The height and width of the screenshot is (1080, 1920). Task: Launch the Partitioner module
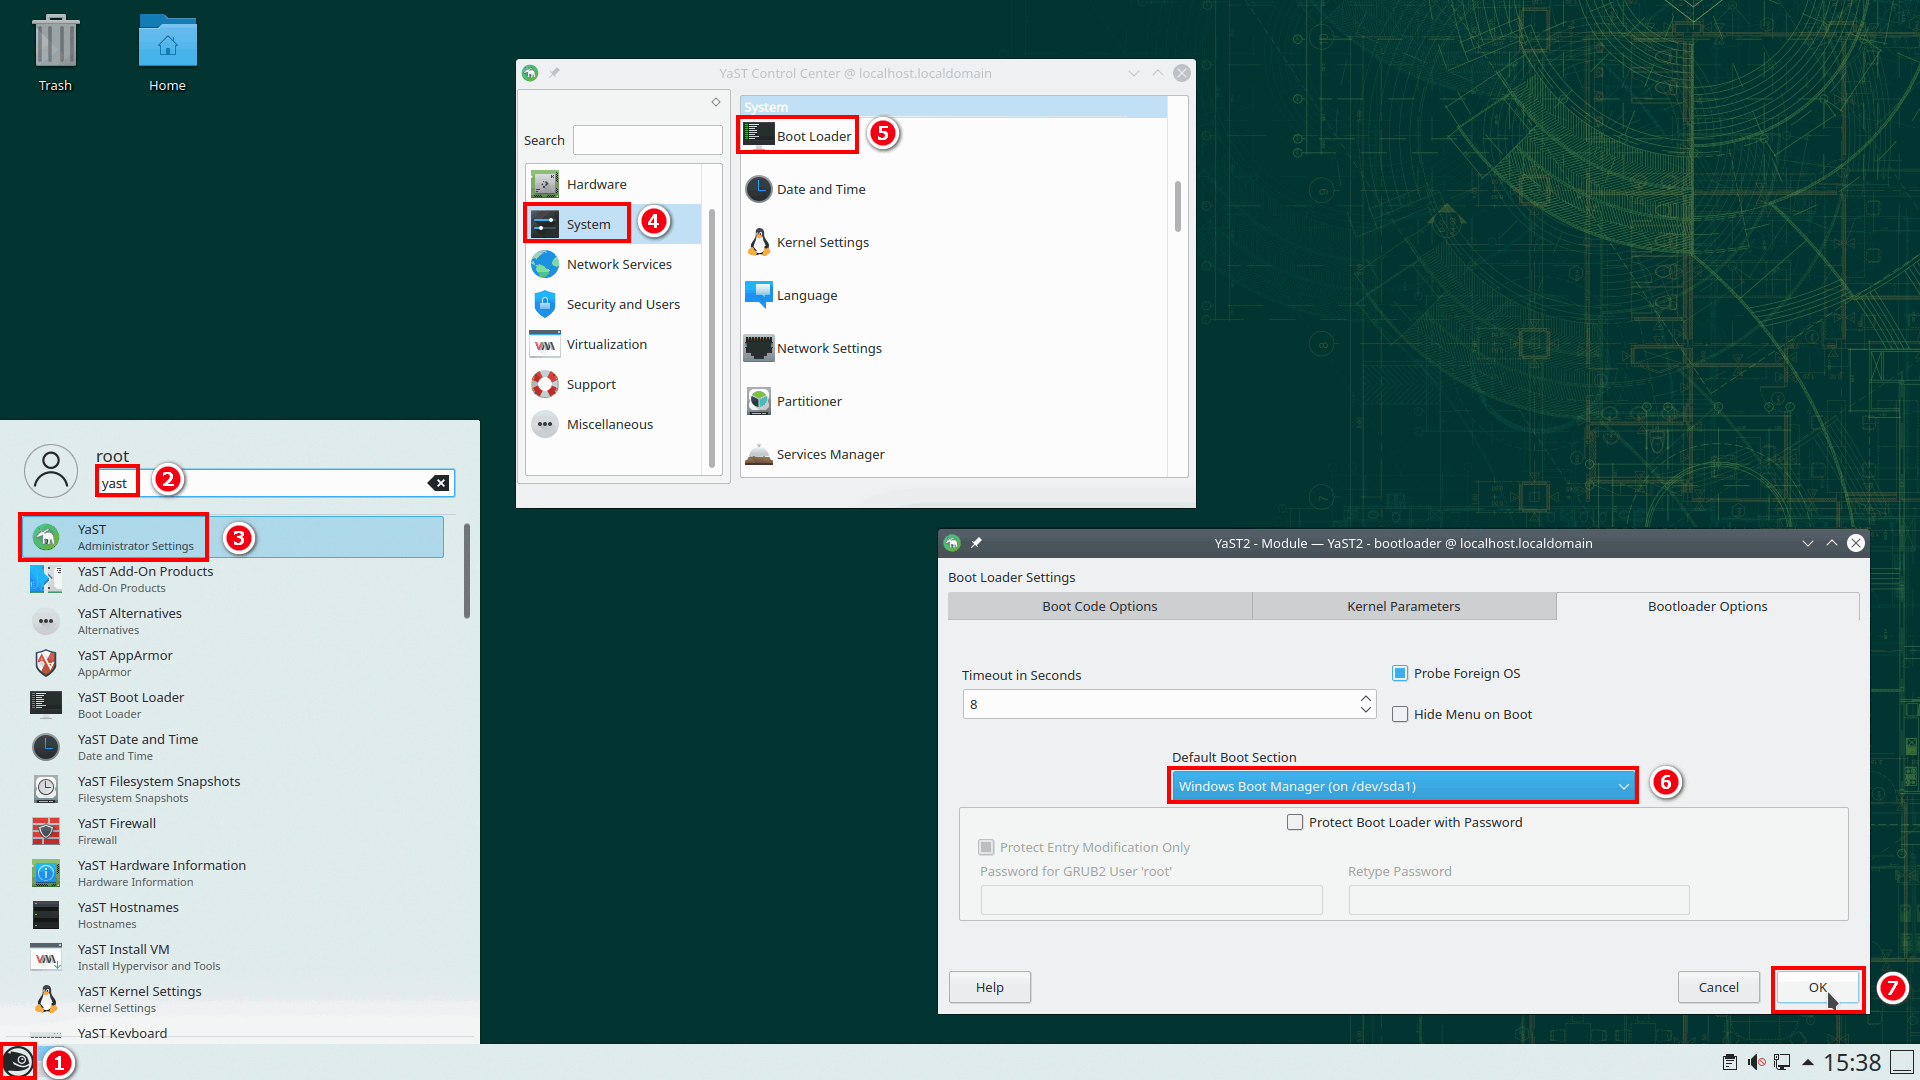[793, 401]
